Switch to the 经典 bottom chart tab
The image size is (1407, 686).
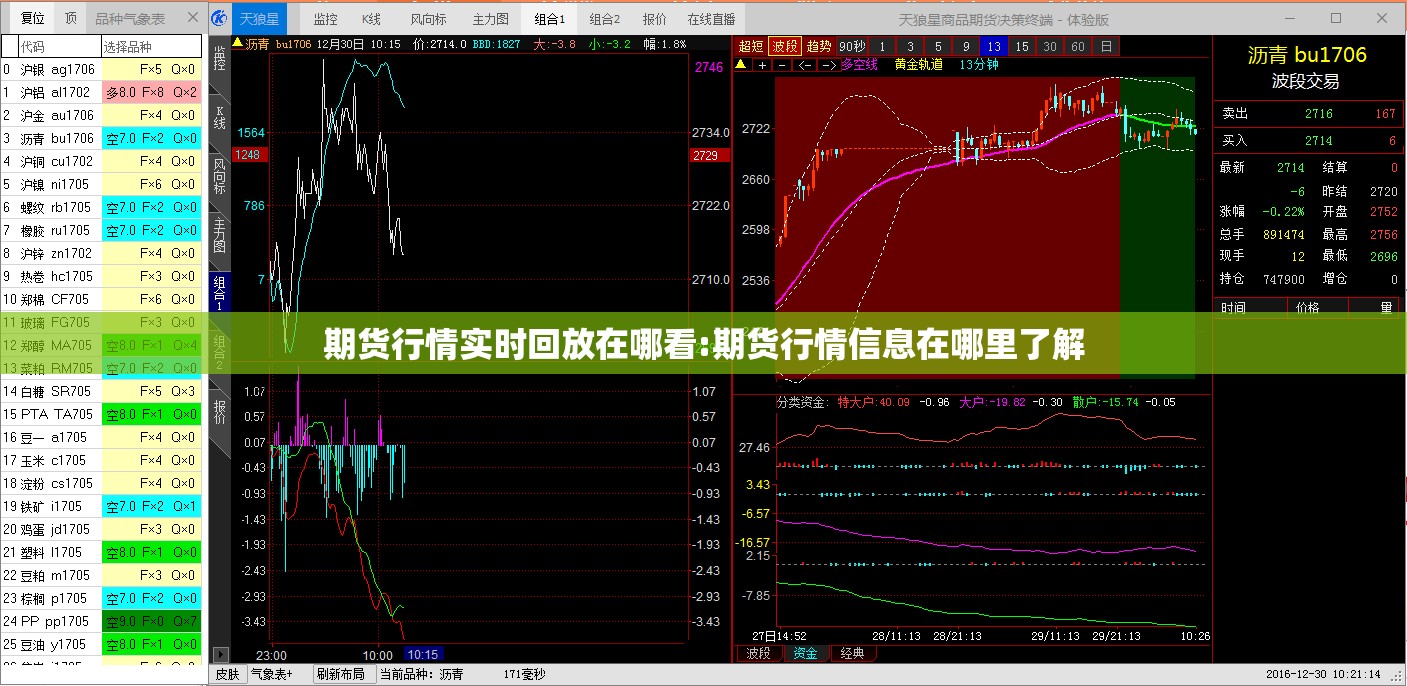(852, 653)
